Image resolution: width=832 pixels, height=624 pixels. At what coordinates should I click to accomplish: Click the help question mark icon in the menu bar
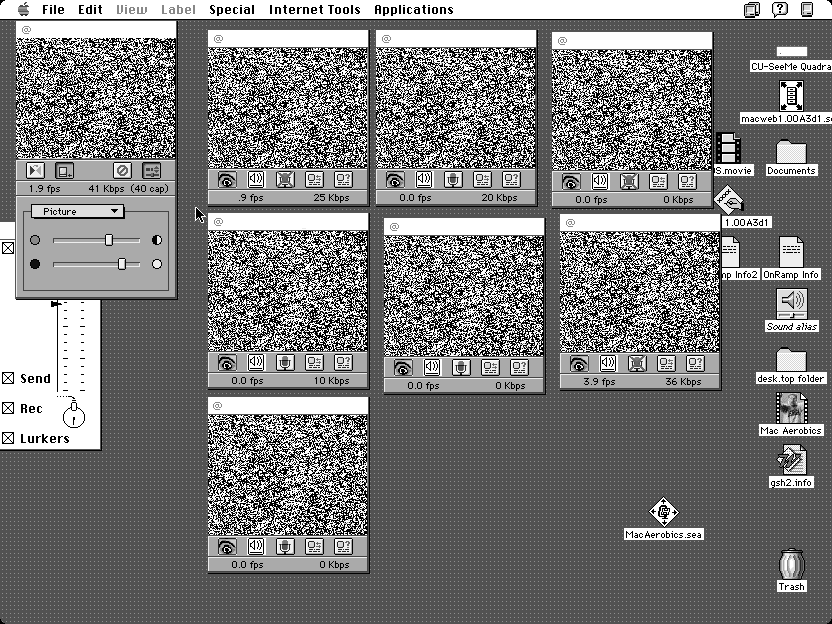(780, 10)
